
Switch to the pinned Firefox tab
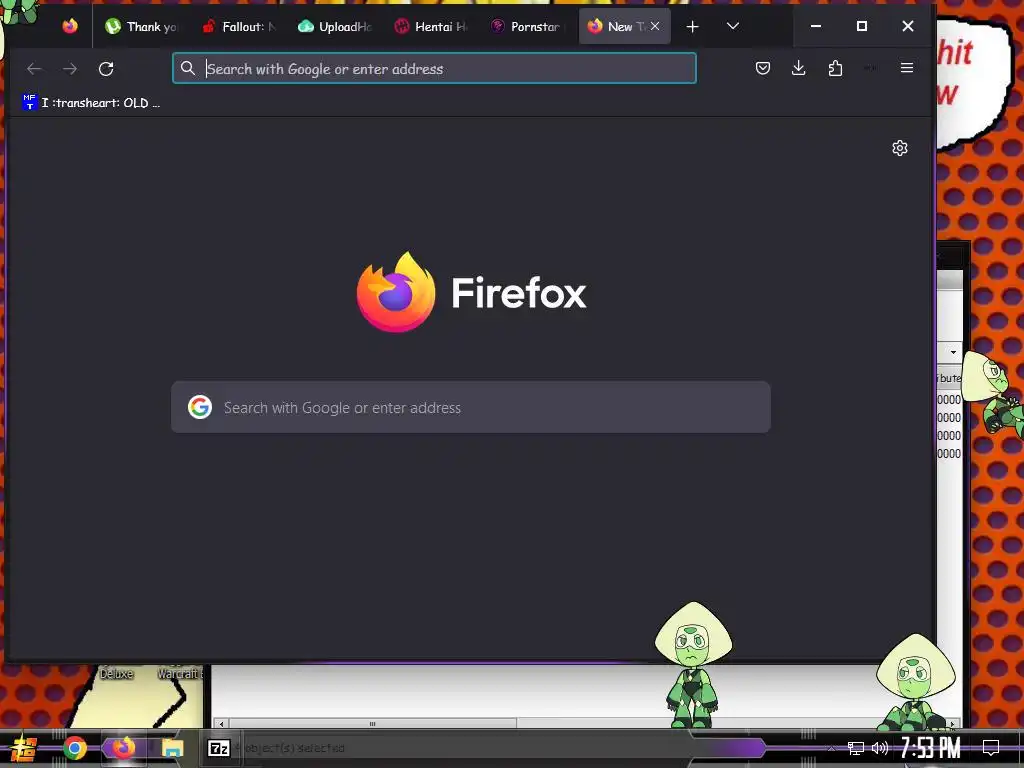(x=70, y=26)
